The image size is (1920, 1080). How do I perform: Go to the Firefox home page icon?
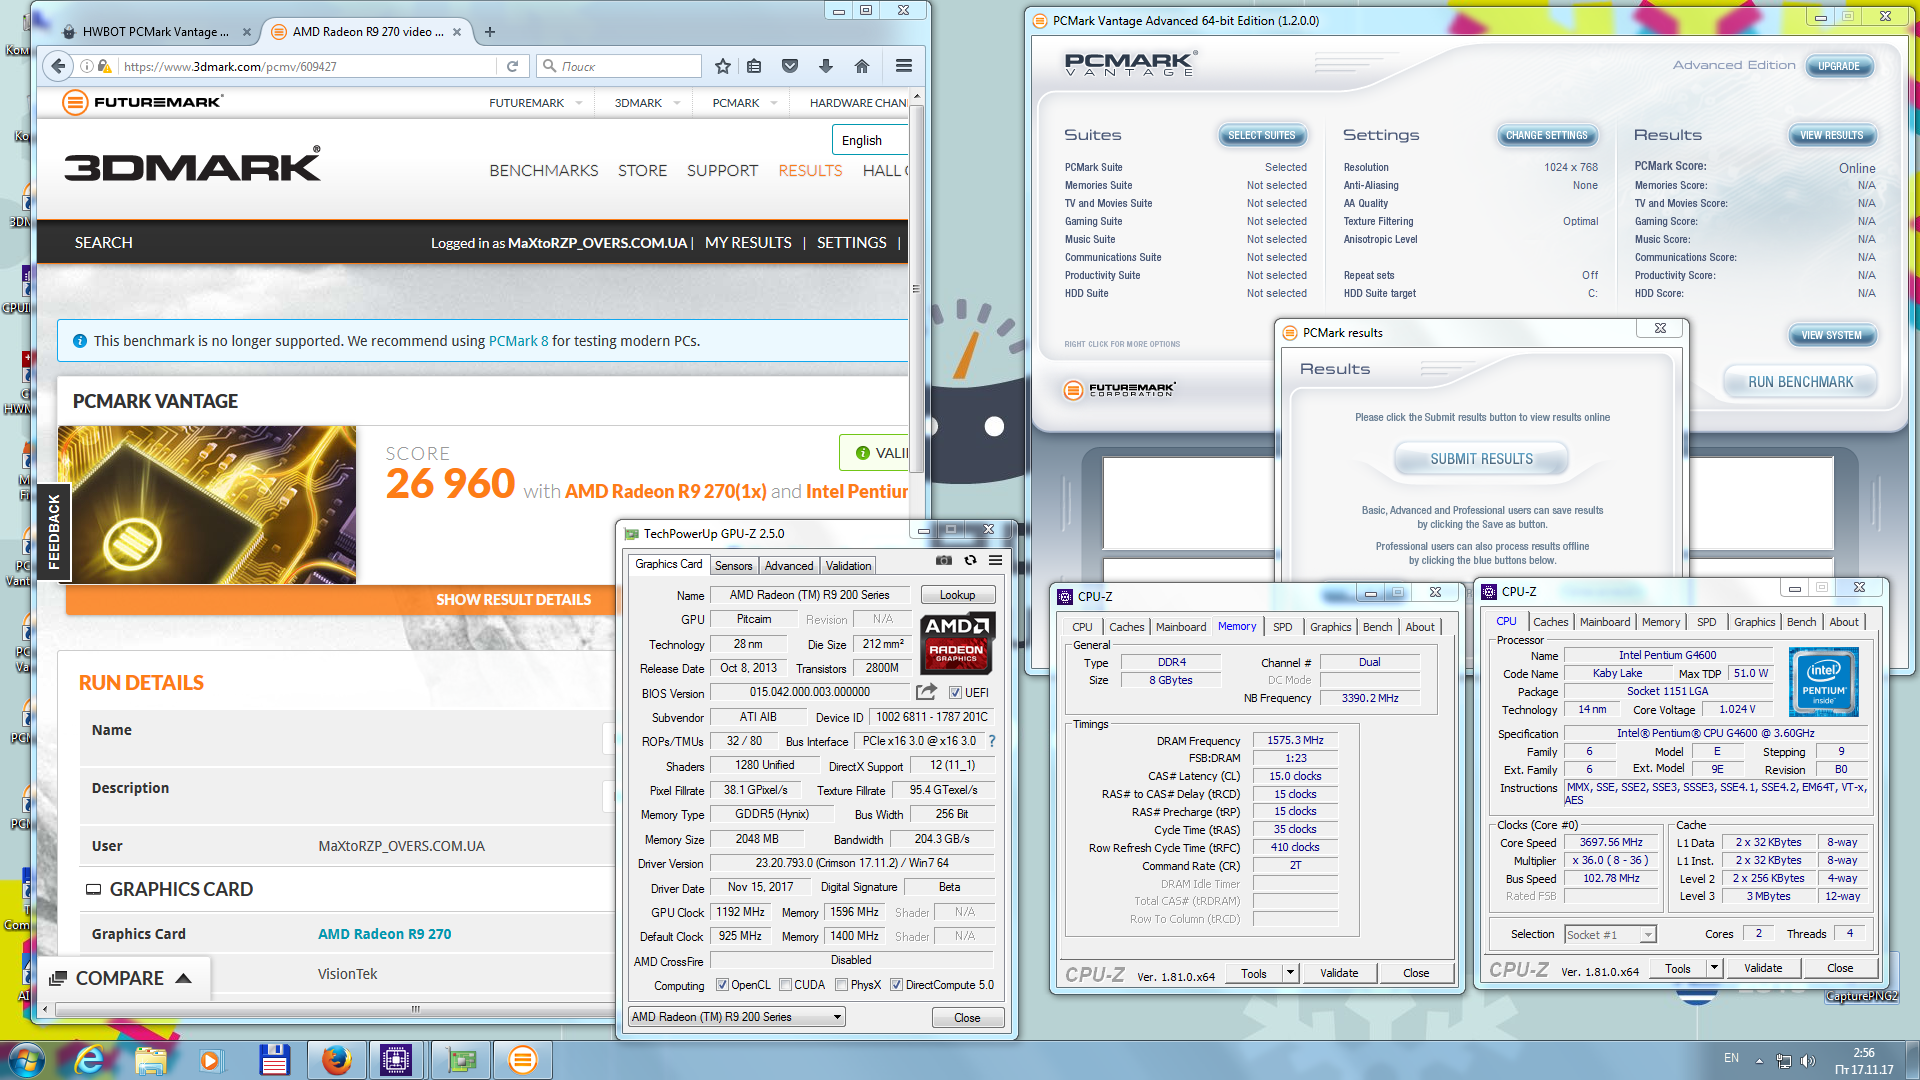pyautogui.click(x=862, y=66)
